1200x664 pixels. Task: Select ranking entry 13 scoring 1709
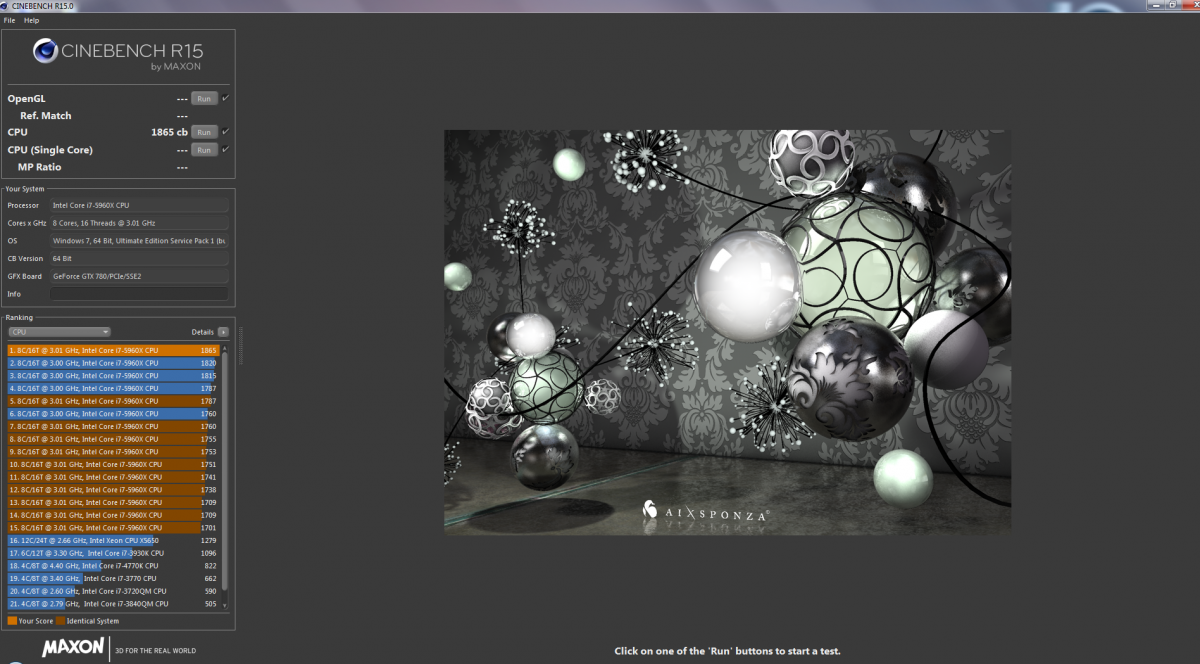pos(113,502)
